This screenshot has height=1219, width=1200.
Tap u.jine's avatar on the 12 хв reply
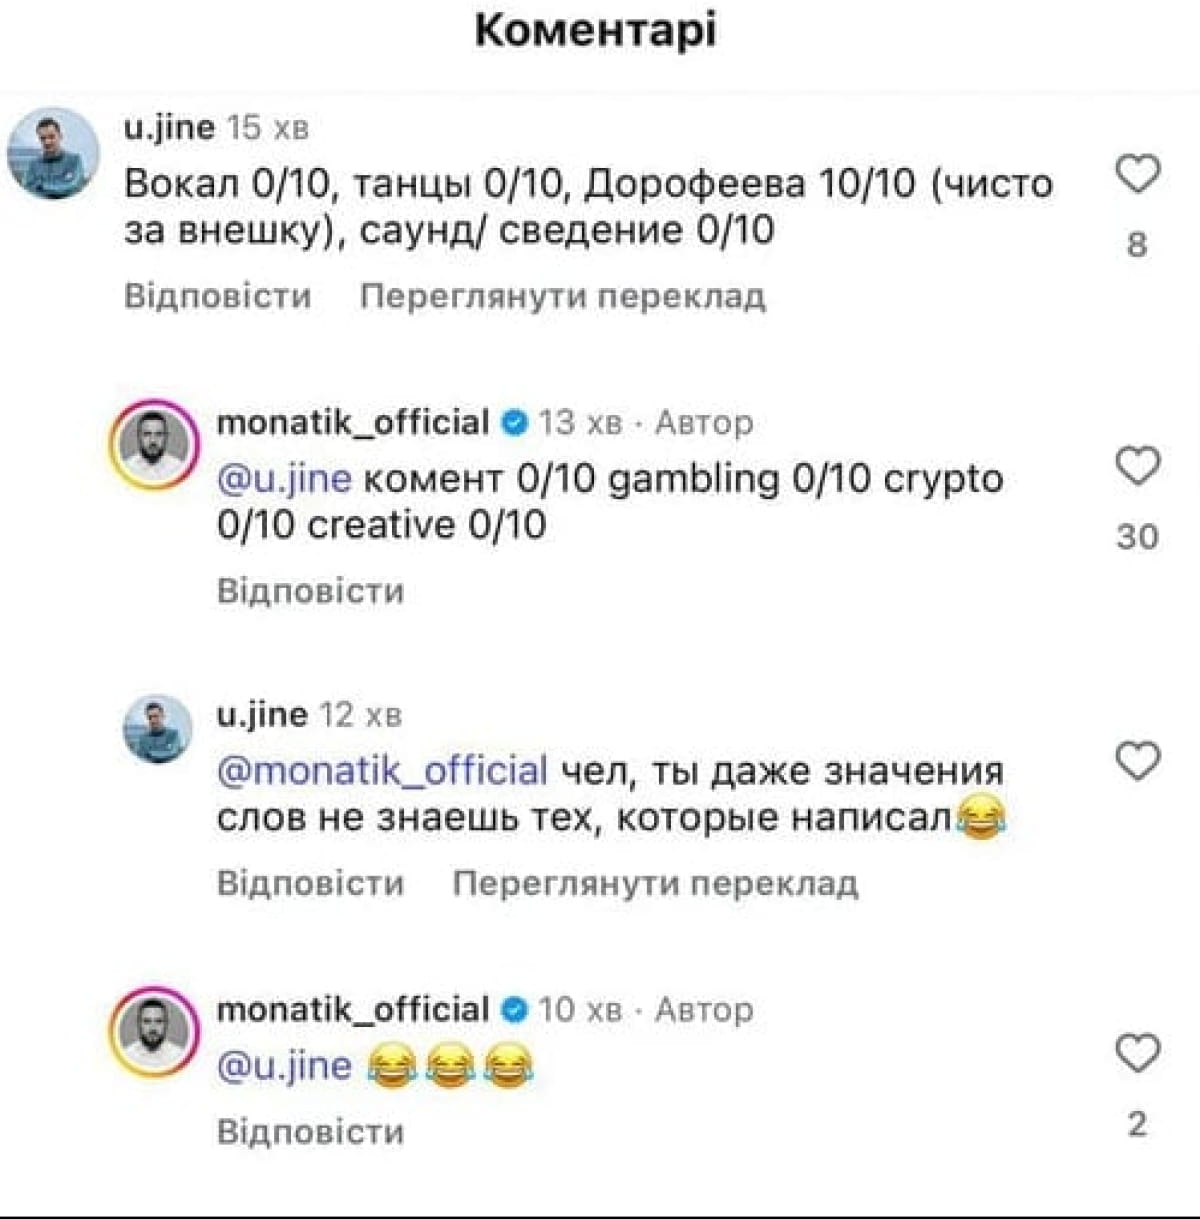click(156, 729)
